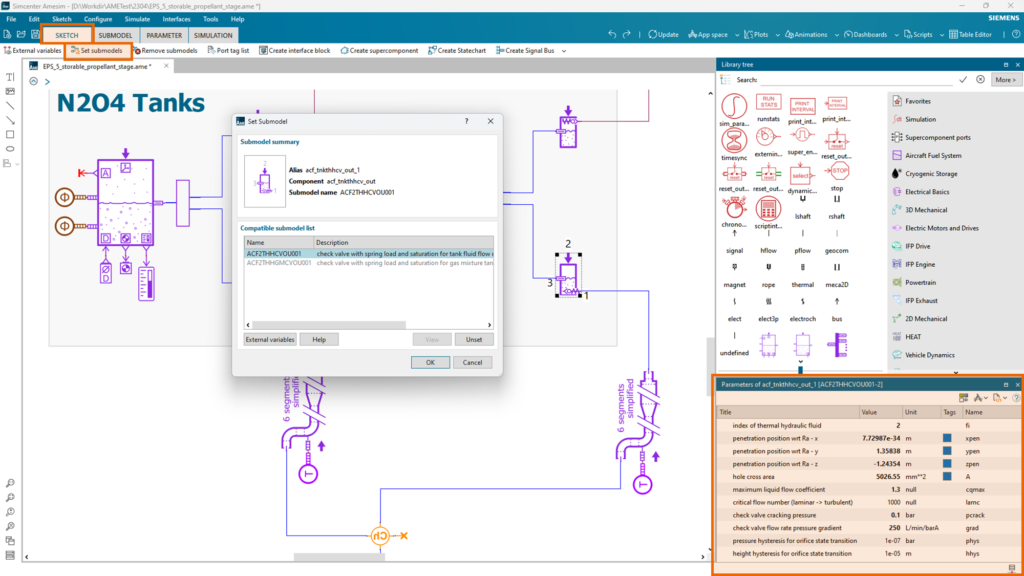This screenshot has height=576, width=1024.
Task: Select the runstats submodel icon in library
Action: point(770,103)
